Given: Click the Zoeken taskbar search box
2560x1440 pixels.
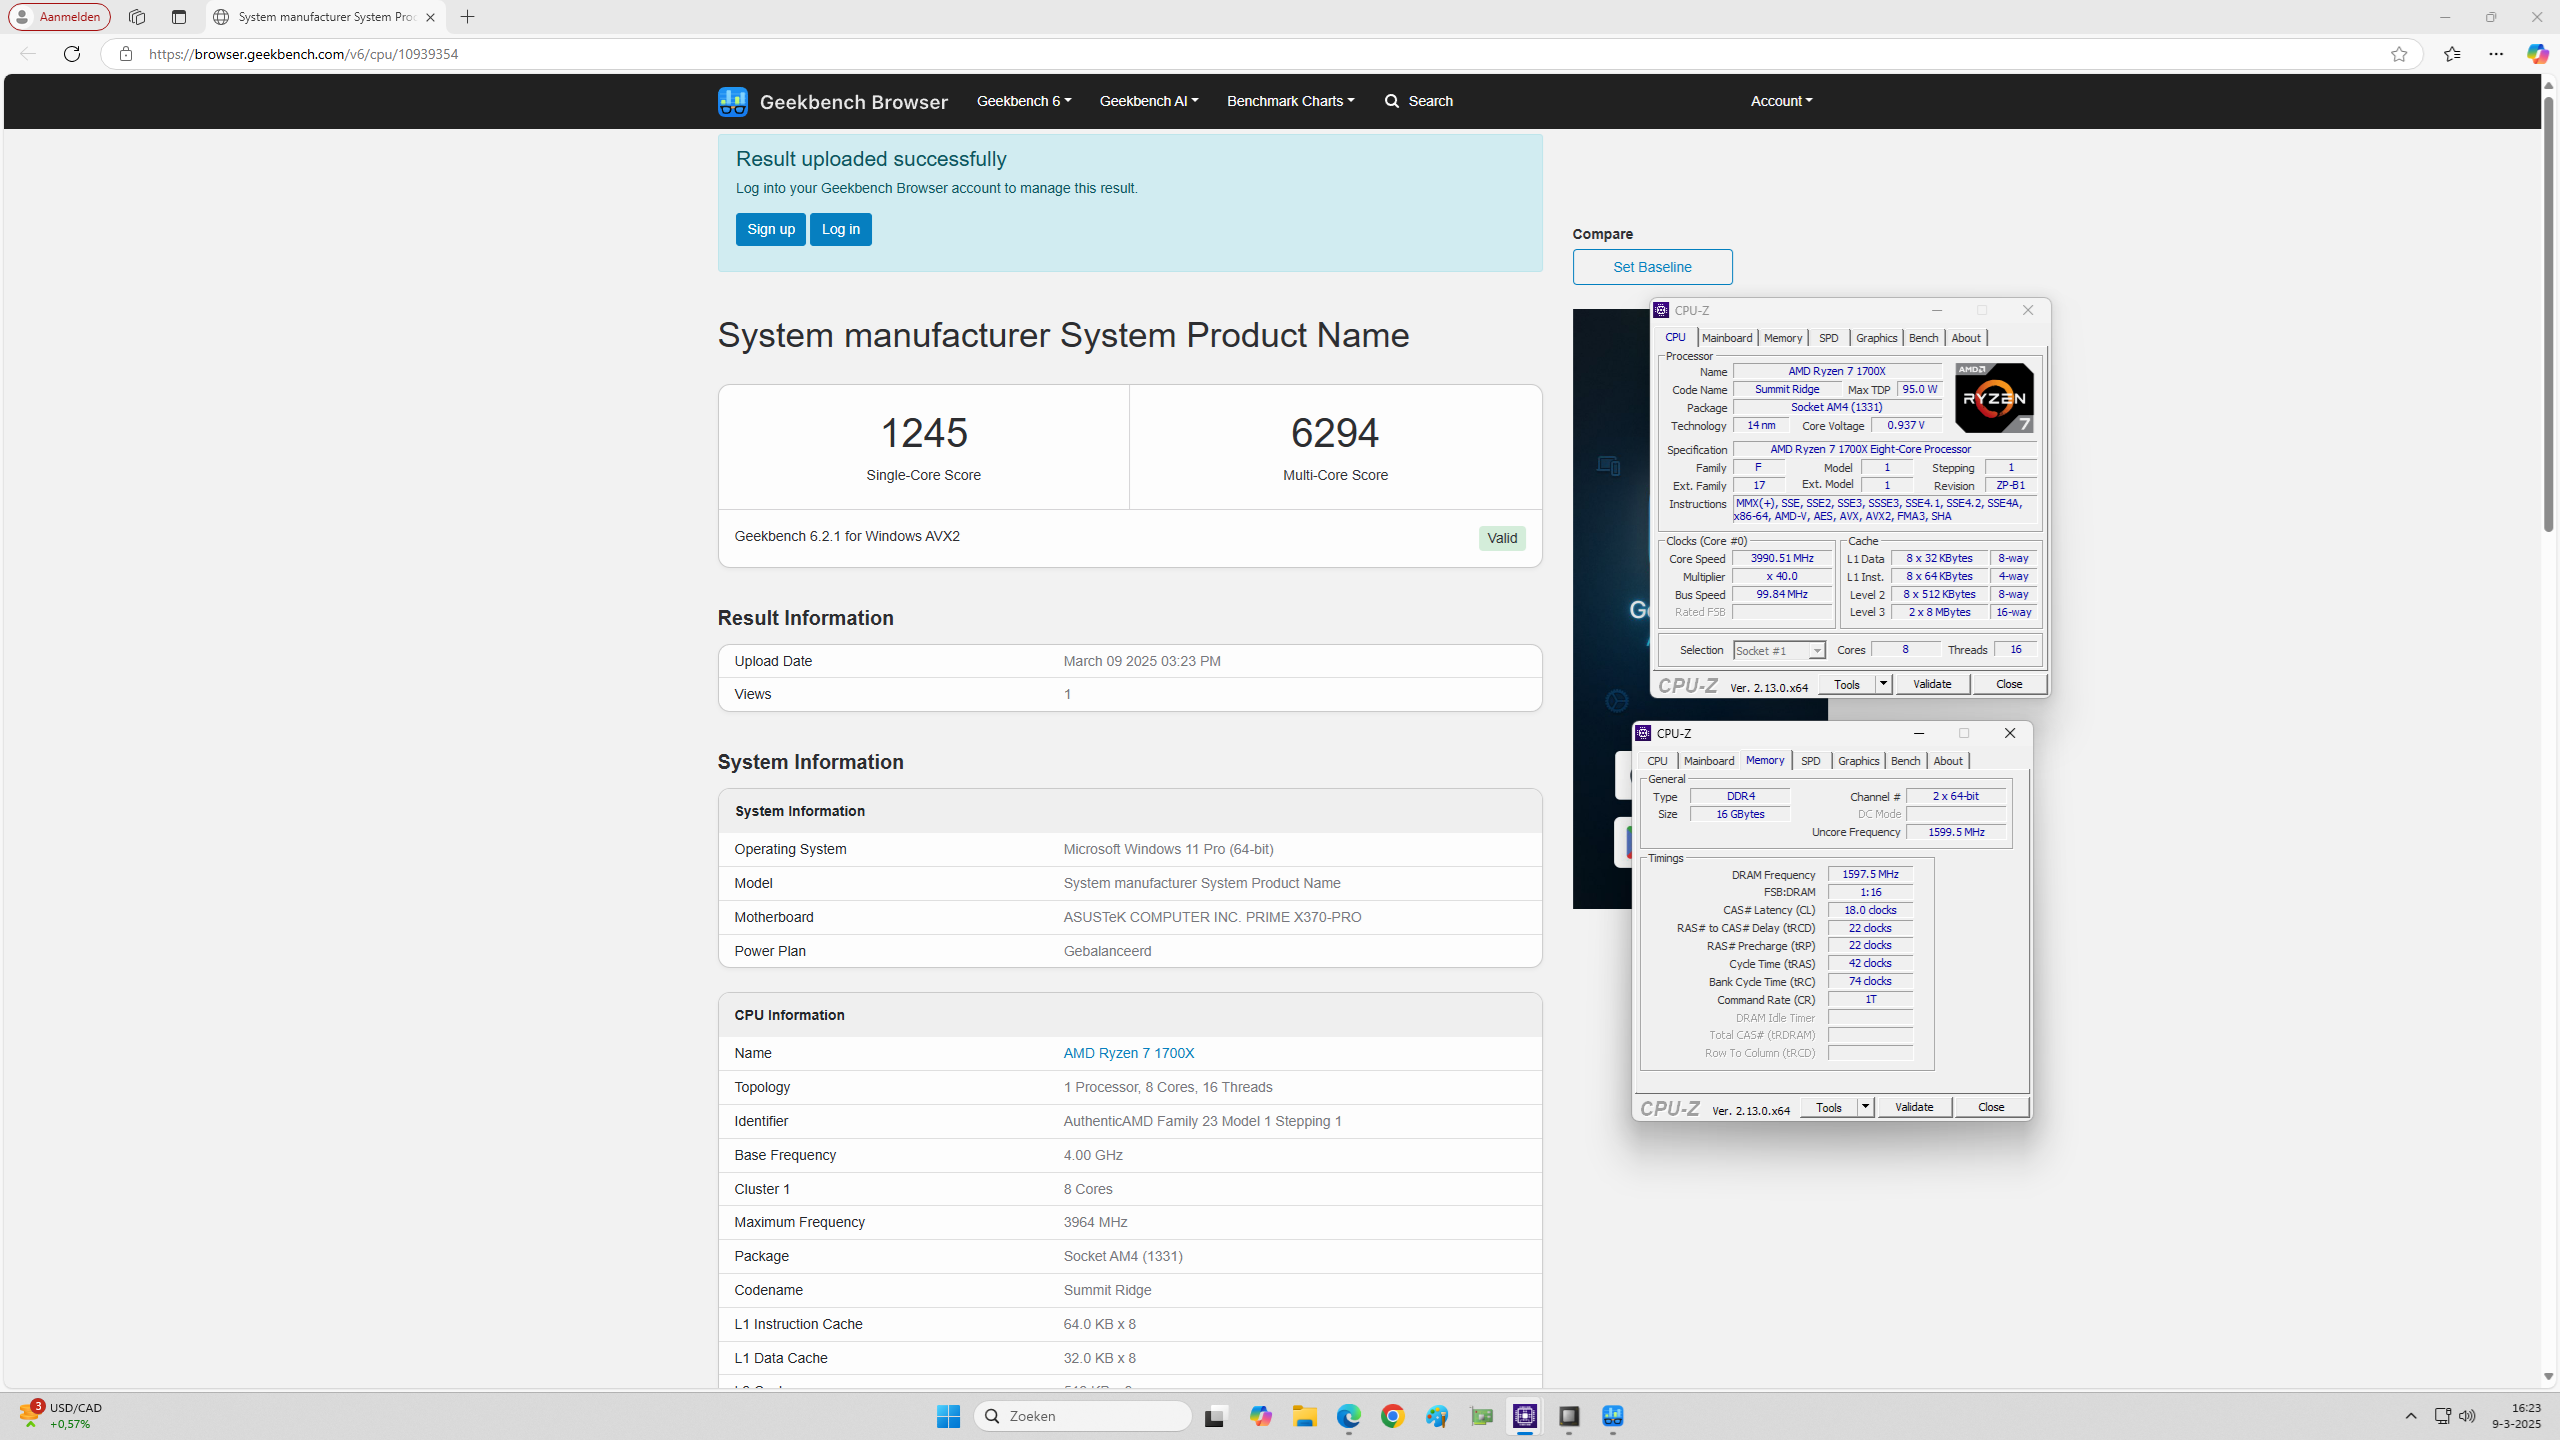Looking at the screenshot, I should point(1083,1416).
